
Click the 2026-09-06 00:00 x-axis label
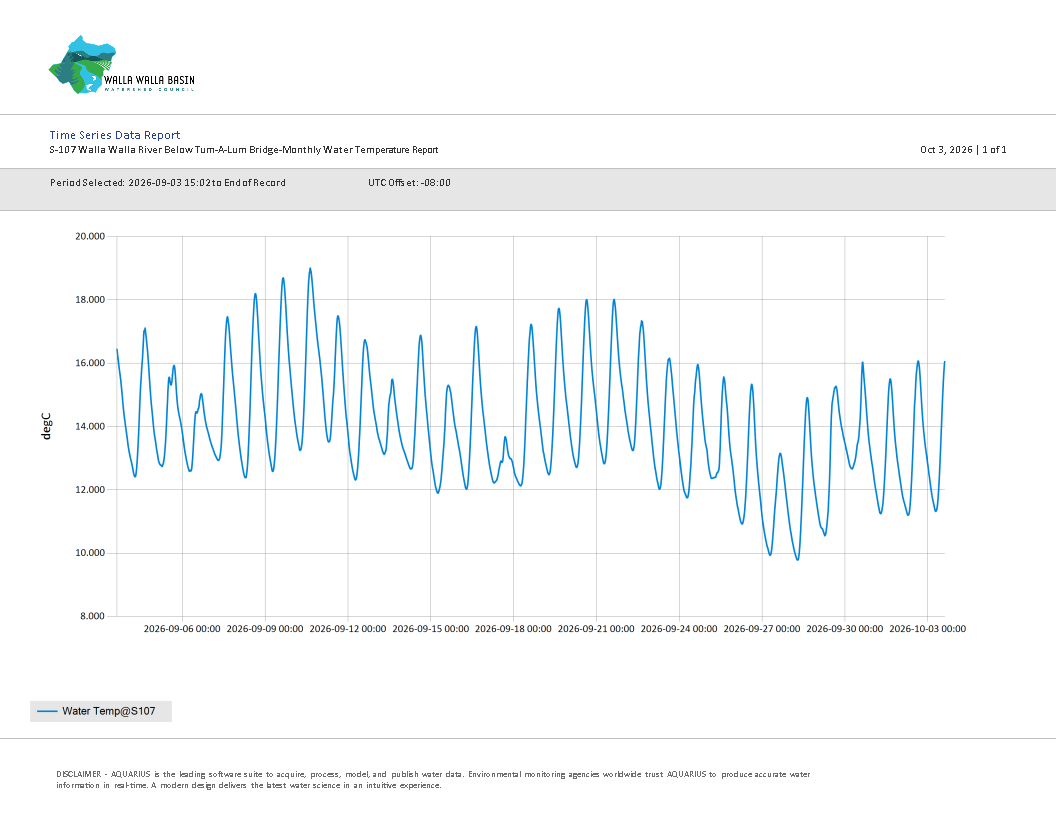click(x=182, y=629)
